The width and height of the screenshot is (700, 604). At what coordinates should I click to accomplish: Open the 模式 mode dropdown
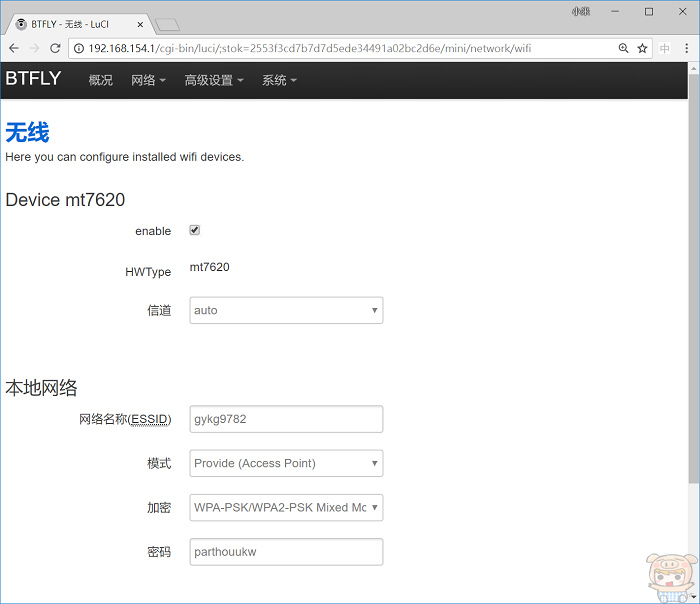(x=286, y=463)
